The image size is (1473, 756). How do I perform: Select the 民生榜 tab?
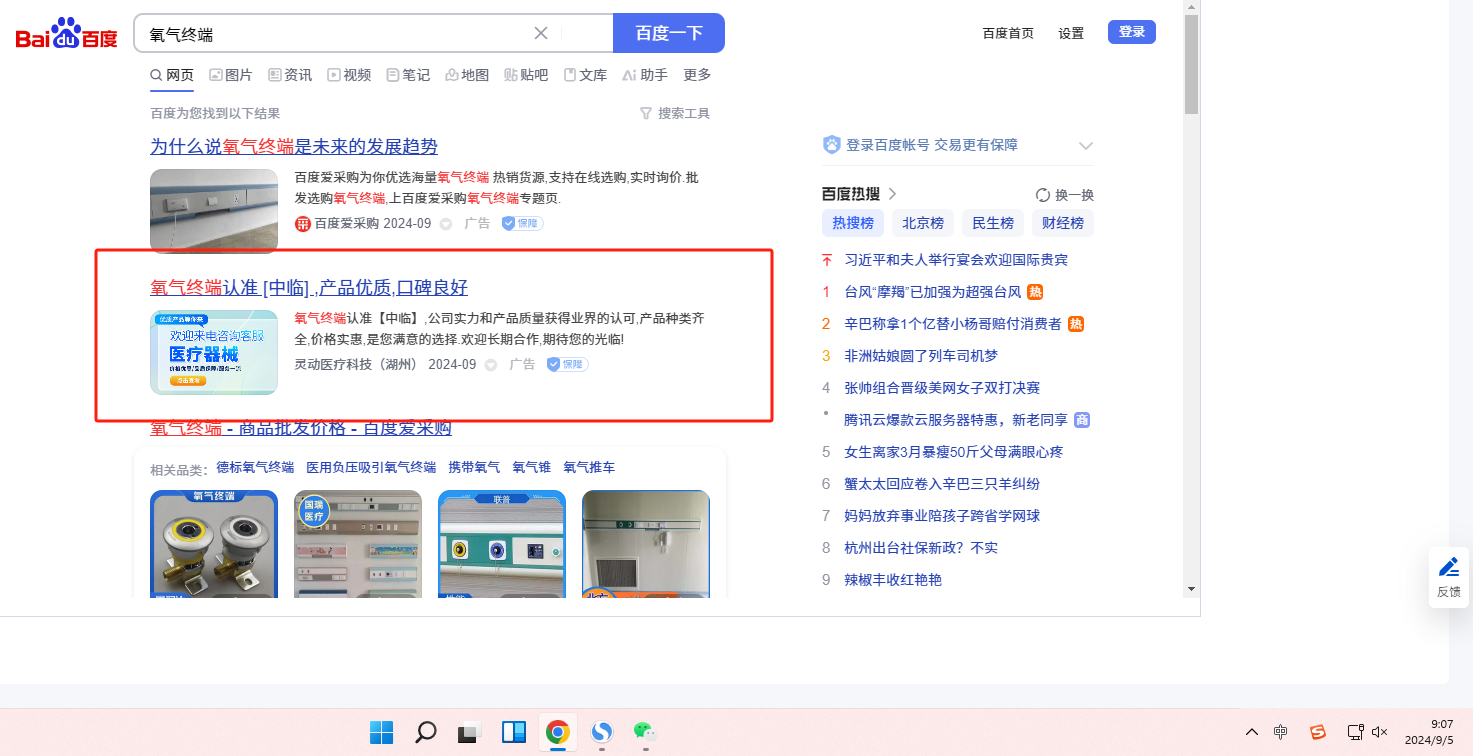pyautogui.click(x=993, y=223)
